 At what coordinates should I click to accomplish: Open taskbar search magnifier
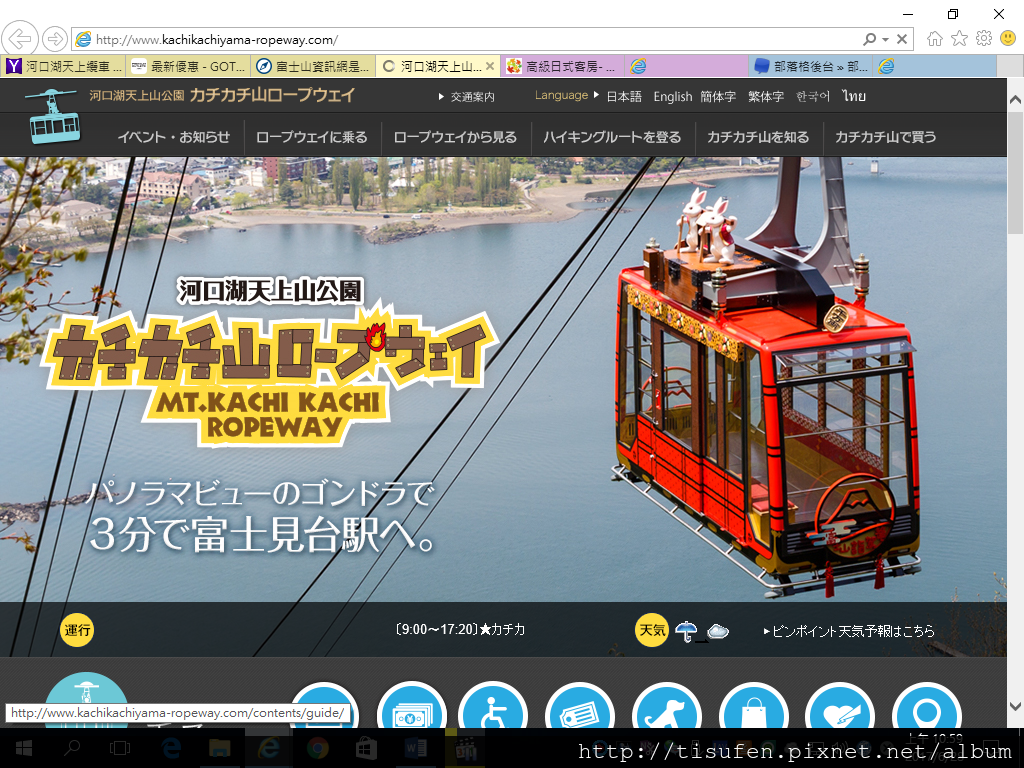(72, 748)
